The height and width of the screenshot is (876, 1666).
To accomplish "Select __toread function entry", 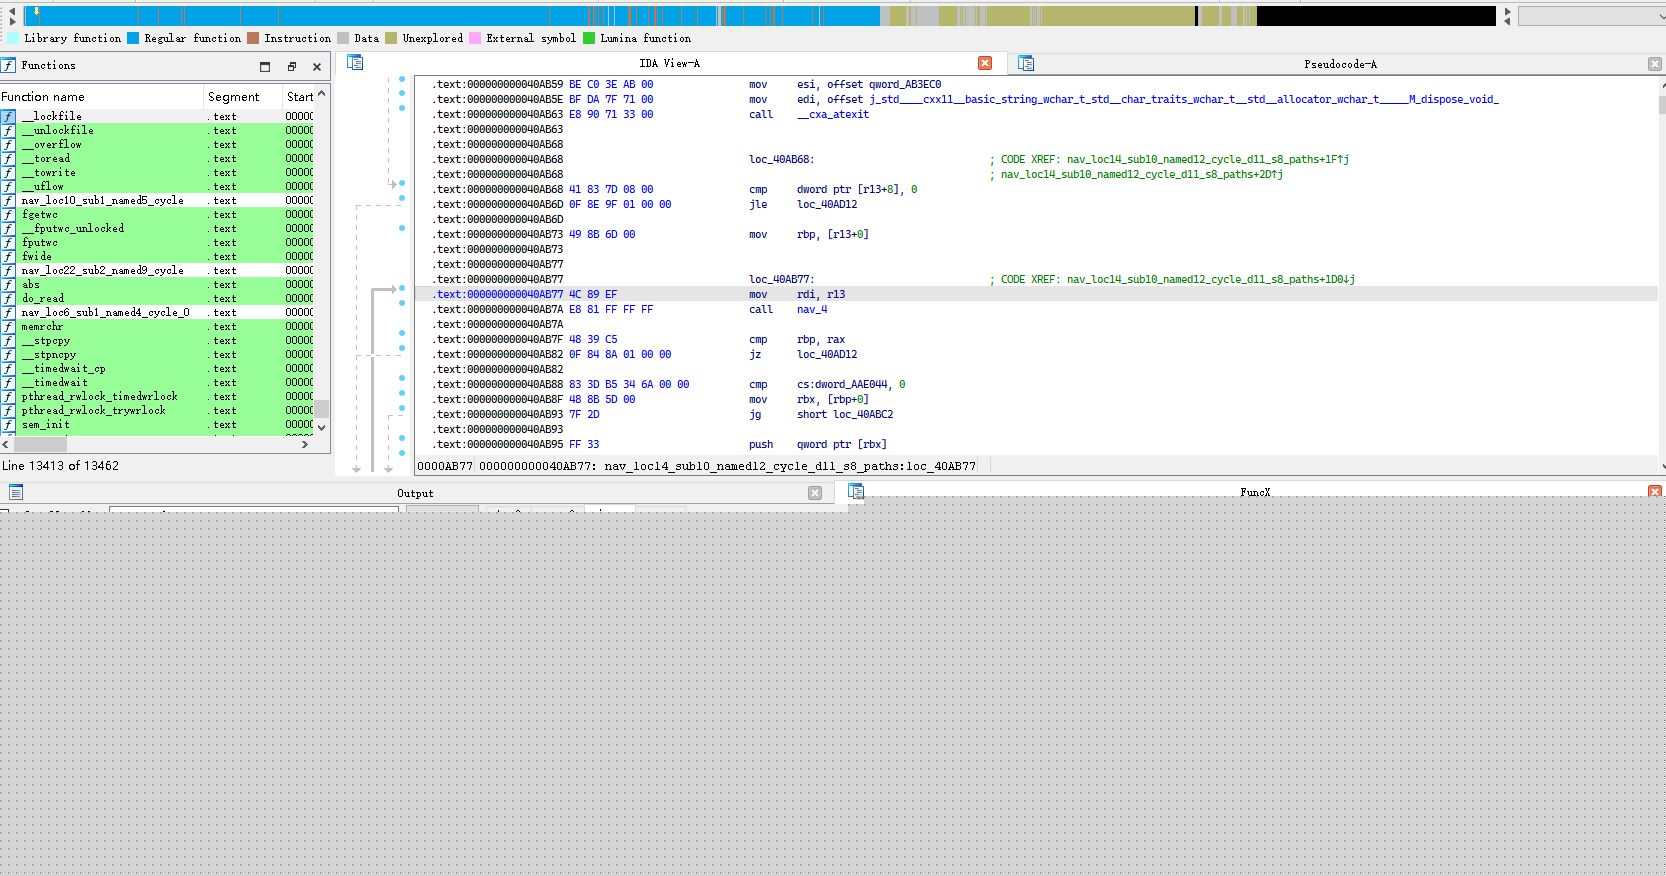I will pyautogui.click(x=157, y=158).
